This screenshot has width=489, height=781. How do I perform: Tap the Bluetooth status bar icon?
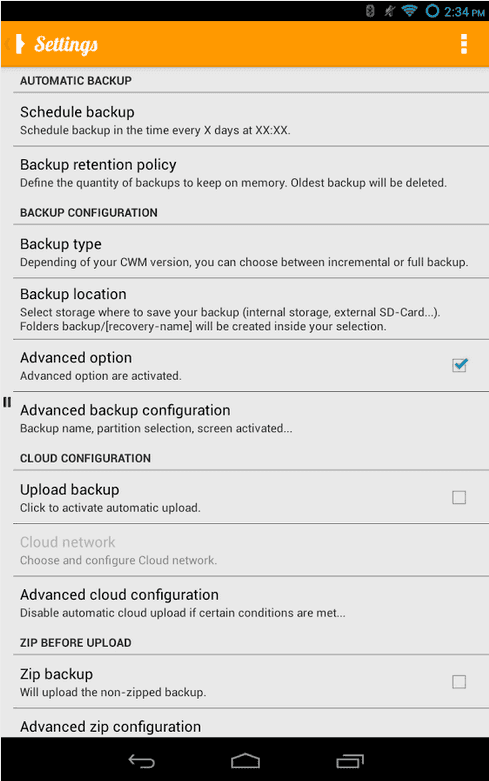click(x=370, y=10)
